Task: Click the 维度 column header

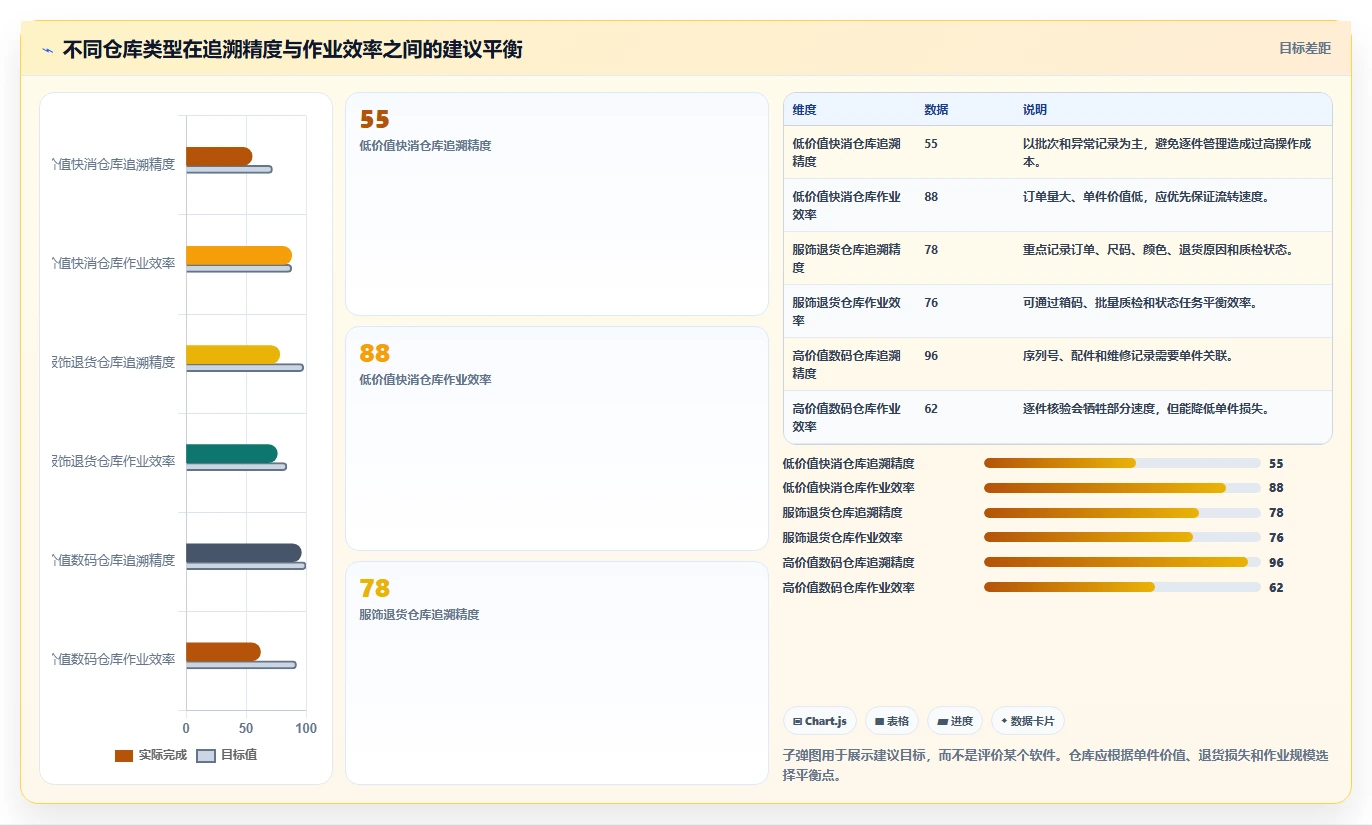Action: coord(804,109)
